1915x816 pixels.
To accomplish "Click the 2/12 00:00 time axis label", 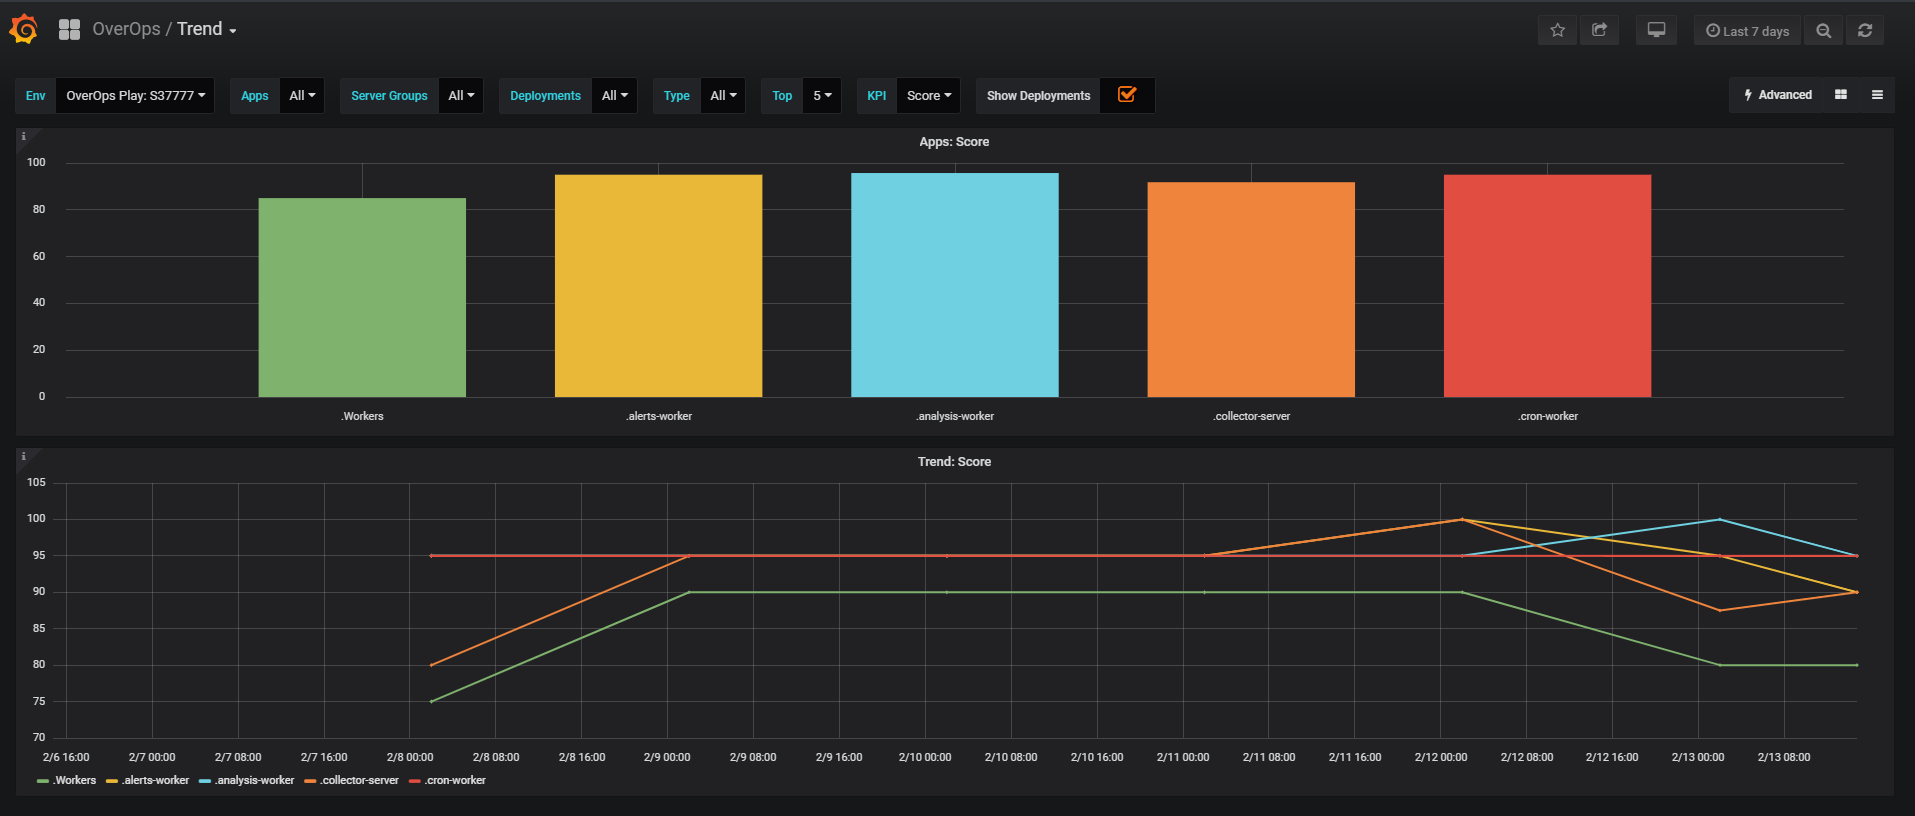I will (1441, 758).
